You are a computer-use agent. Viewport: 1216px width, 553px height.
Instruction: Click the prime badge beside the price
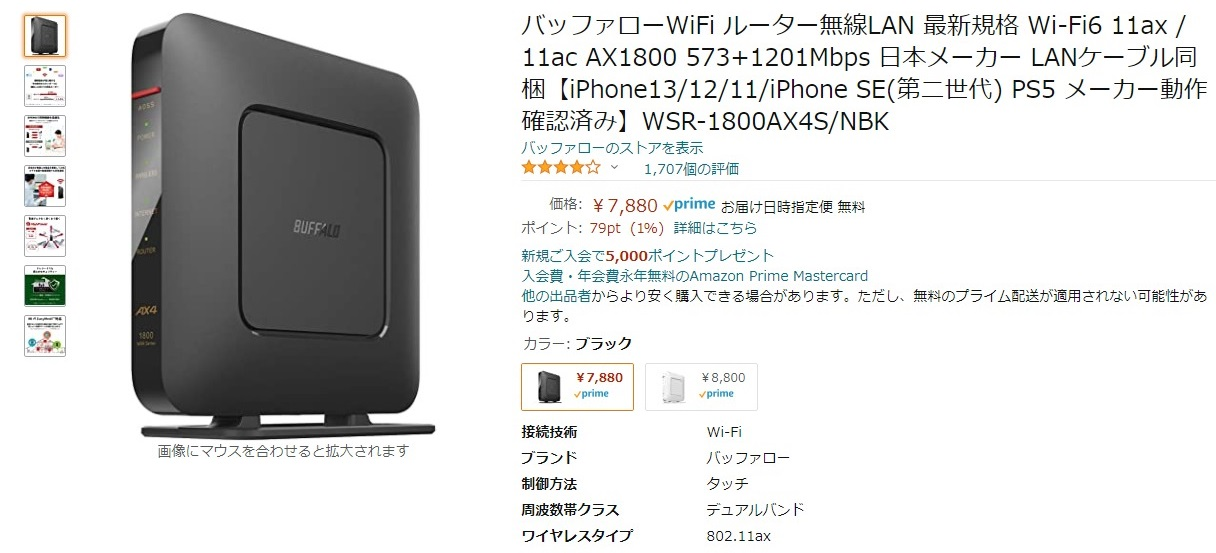click(x=689, y=205)
